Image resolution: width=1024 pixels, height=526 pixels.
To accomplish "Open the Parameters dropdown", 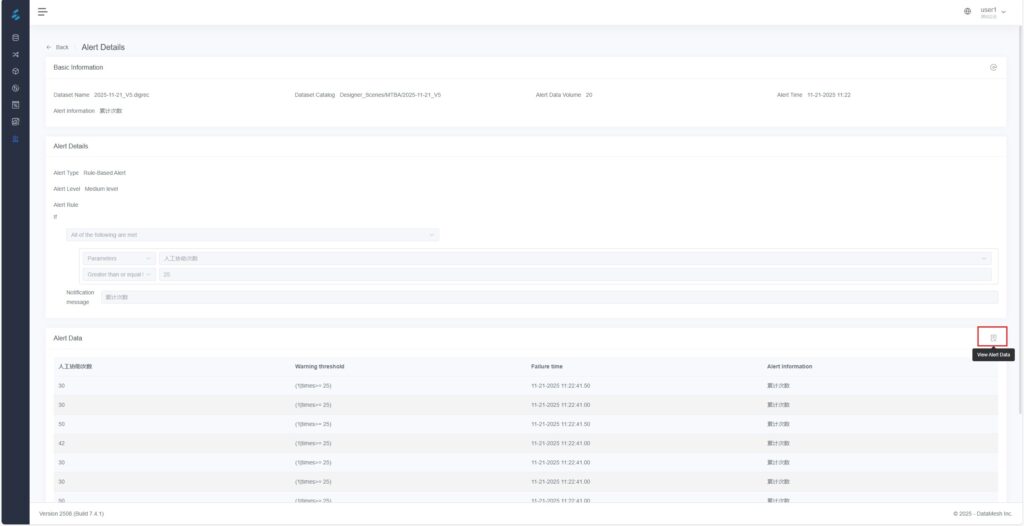I will [x=119, y=258].
